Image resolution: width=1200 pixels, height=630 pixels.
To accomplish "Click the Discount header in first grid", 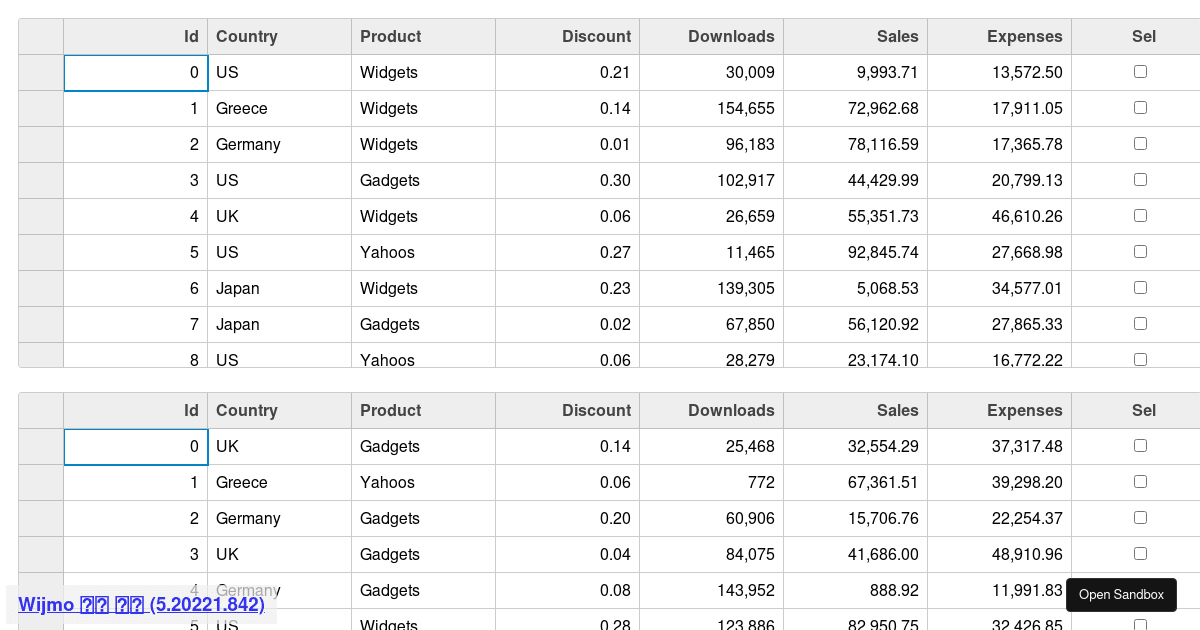I will [x=596, y=36].
